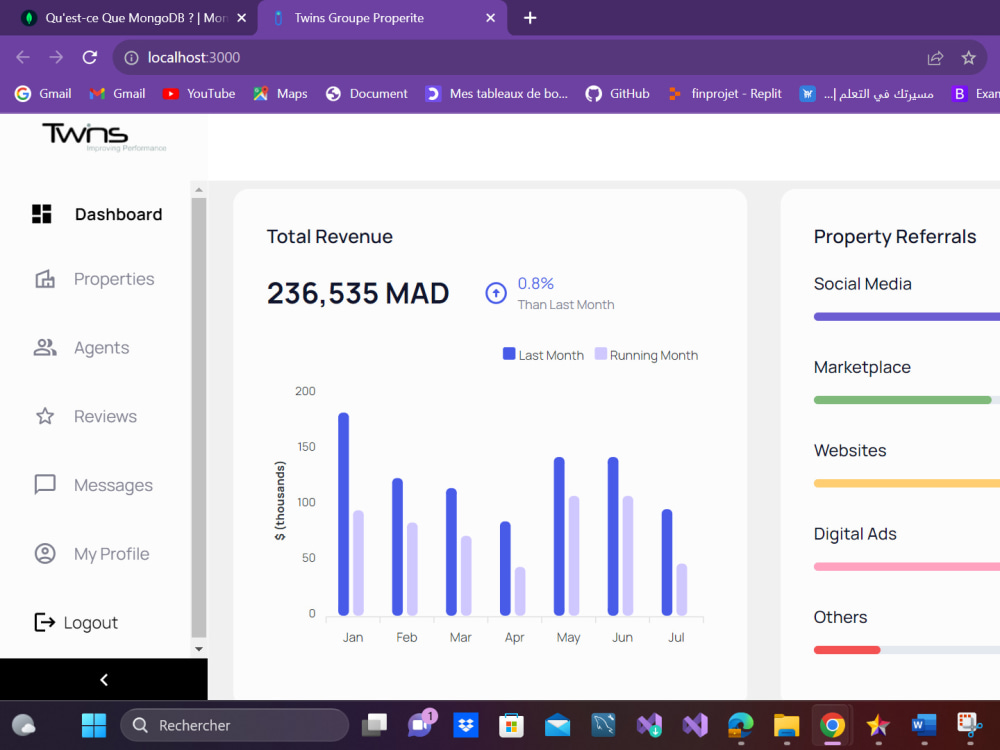This screenshot has height=750, width=1000.
Task: Open the Reviews menu item
Action: click(x=105, y=416)
